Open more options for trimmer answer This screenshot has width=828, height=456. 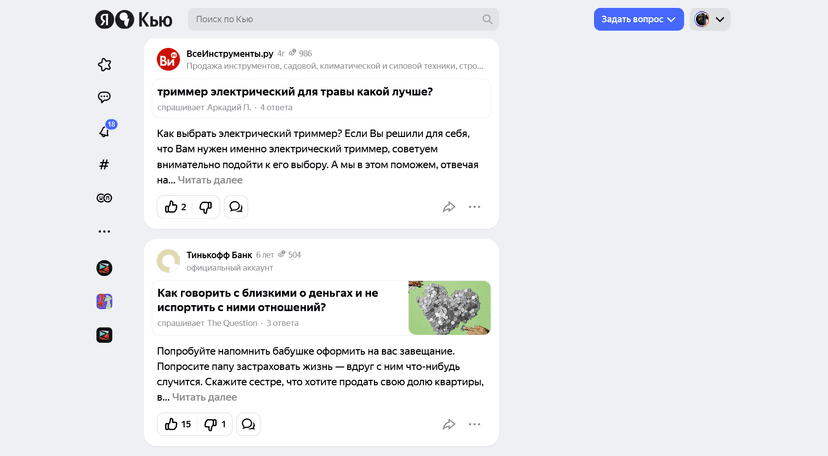coord(475,207)
